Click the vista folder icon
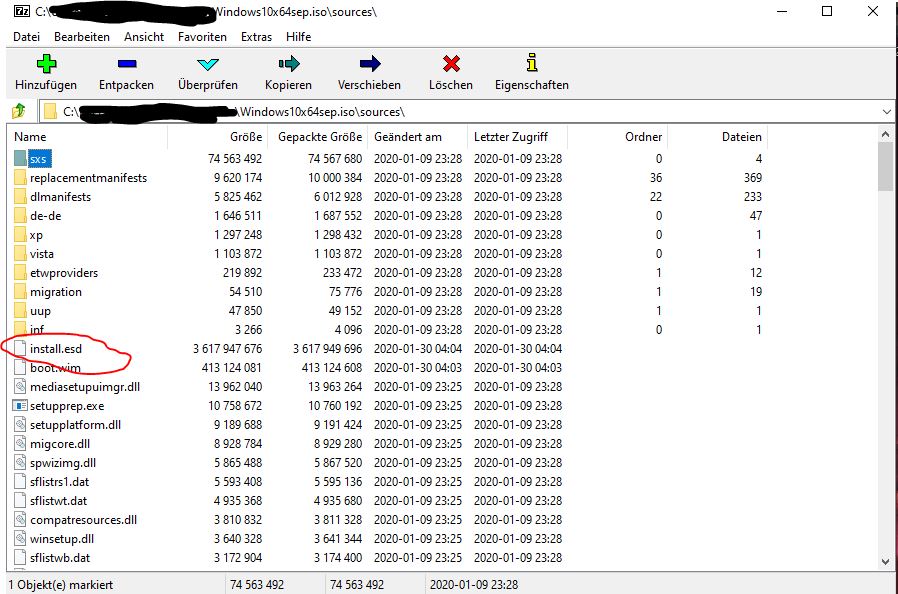 pyautogui.click(x=20, y=253)
